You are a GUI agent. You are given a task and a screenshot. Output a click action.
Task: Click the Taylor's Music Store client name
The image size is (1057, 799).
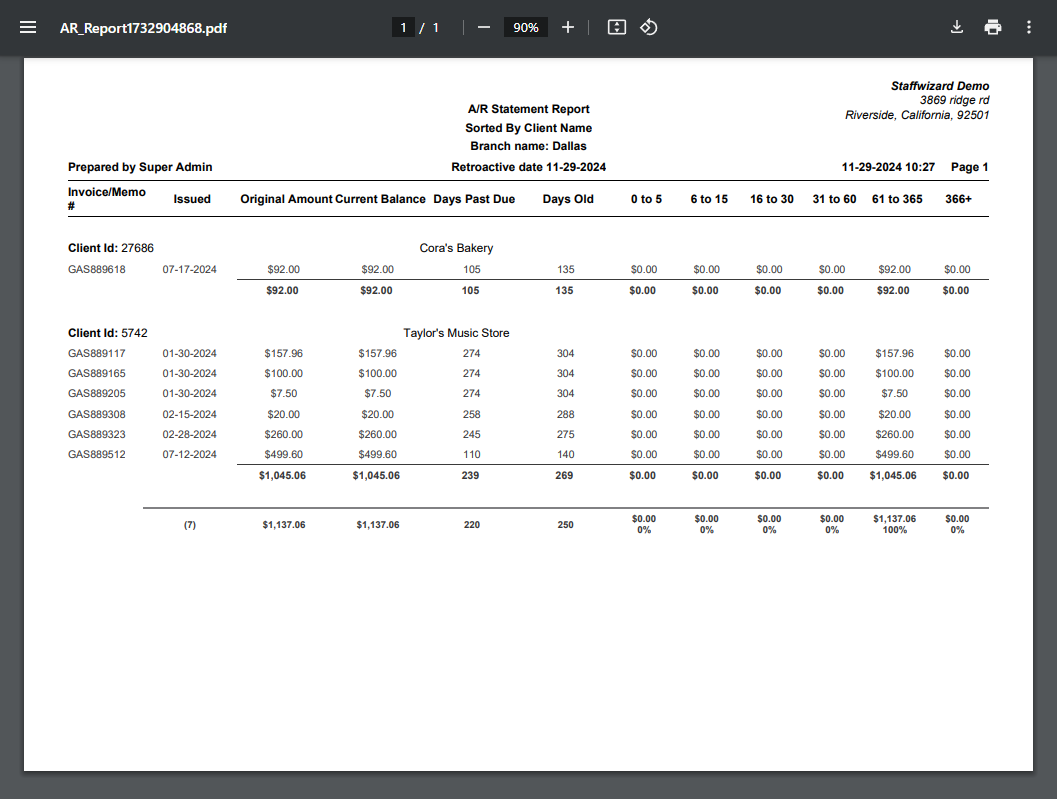(x=456, y=333)
